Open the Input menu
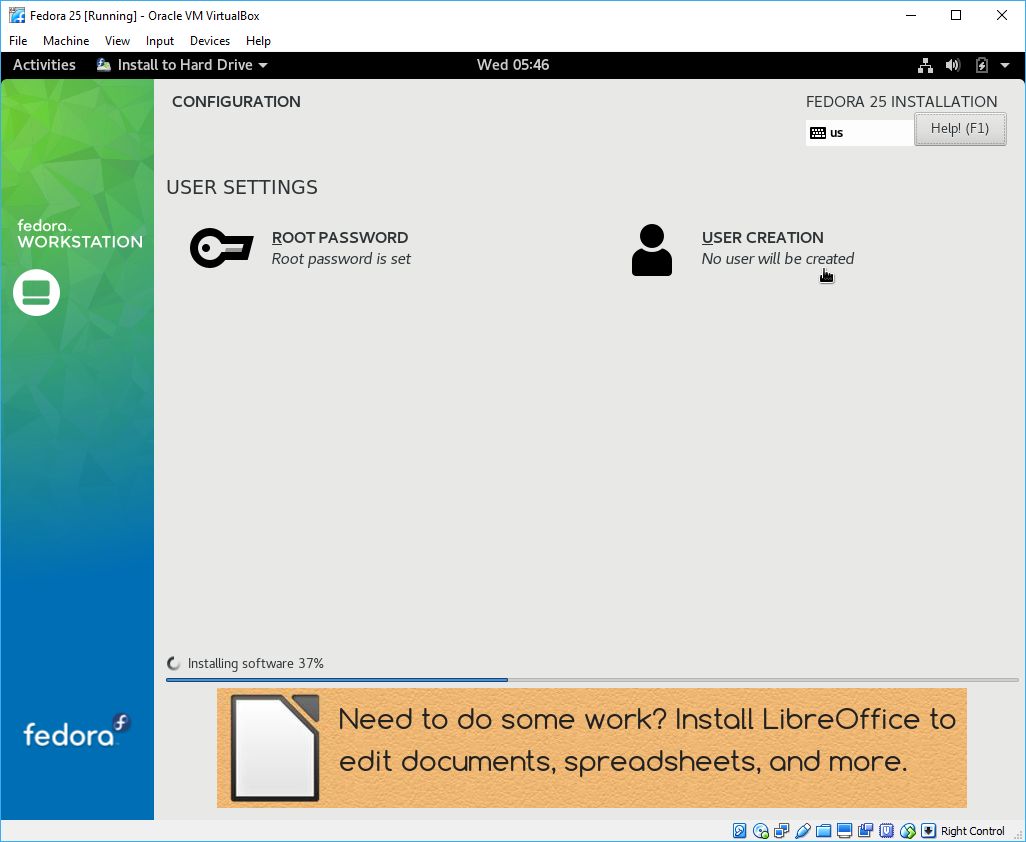This screenshot has width=1026, height=842. coord(160,41)
